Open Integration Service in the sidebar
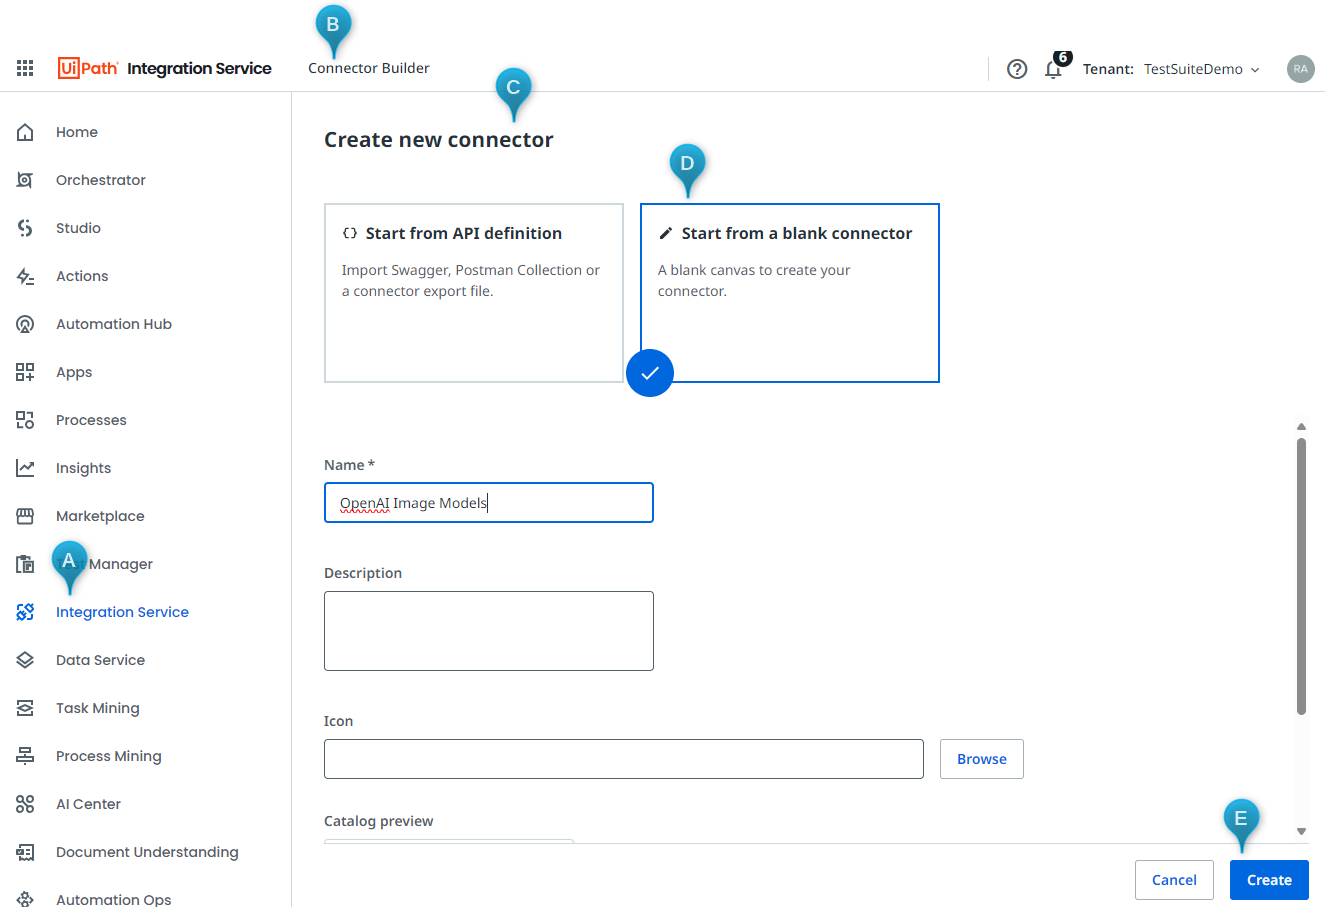This screenshot has height=907, width=1325. [x=122, y=612]
